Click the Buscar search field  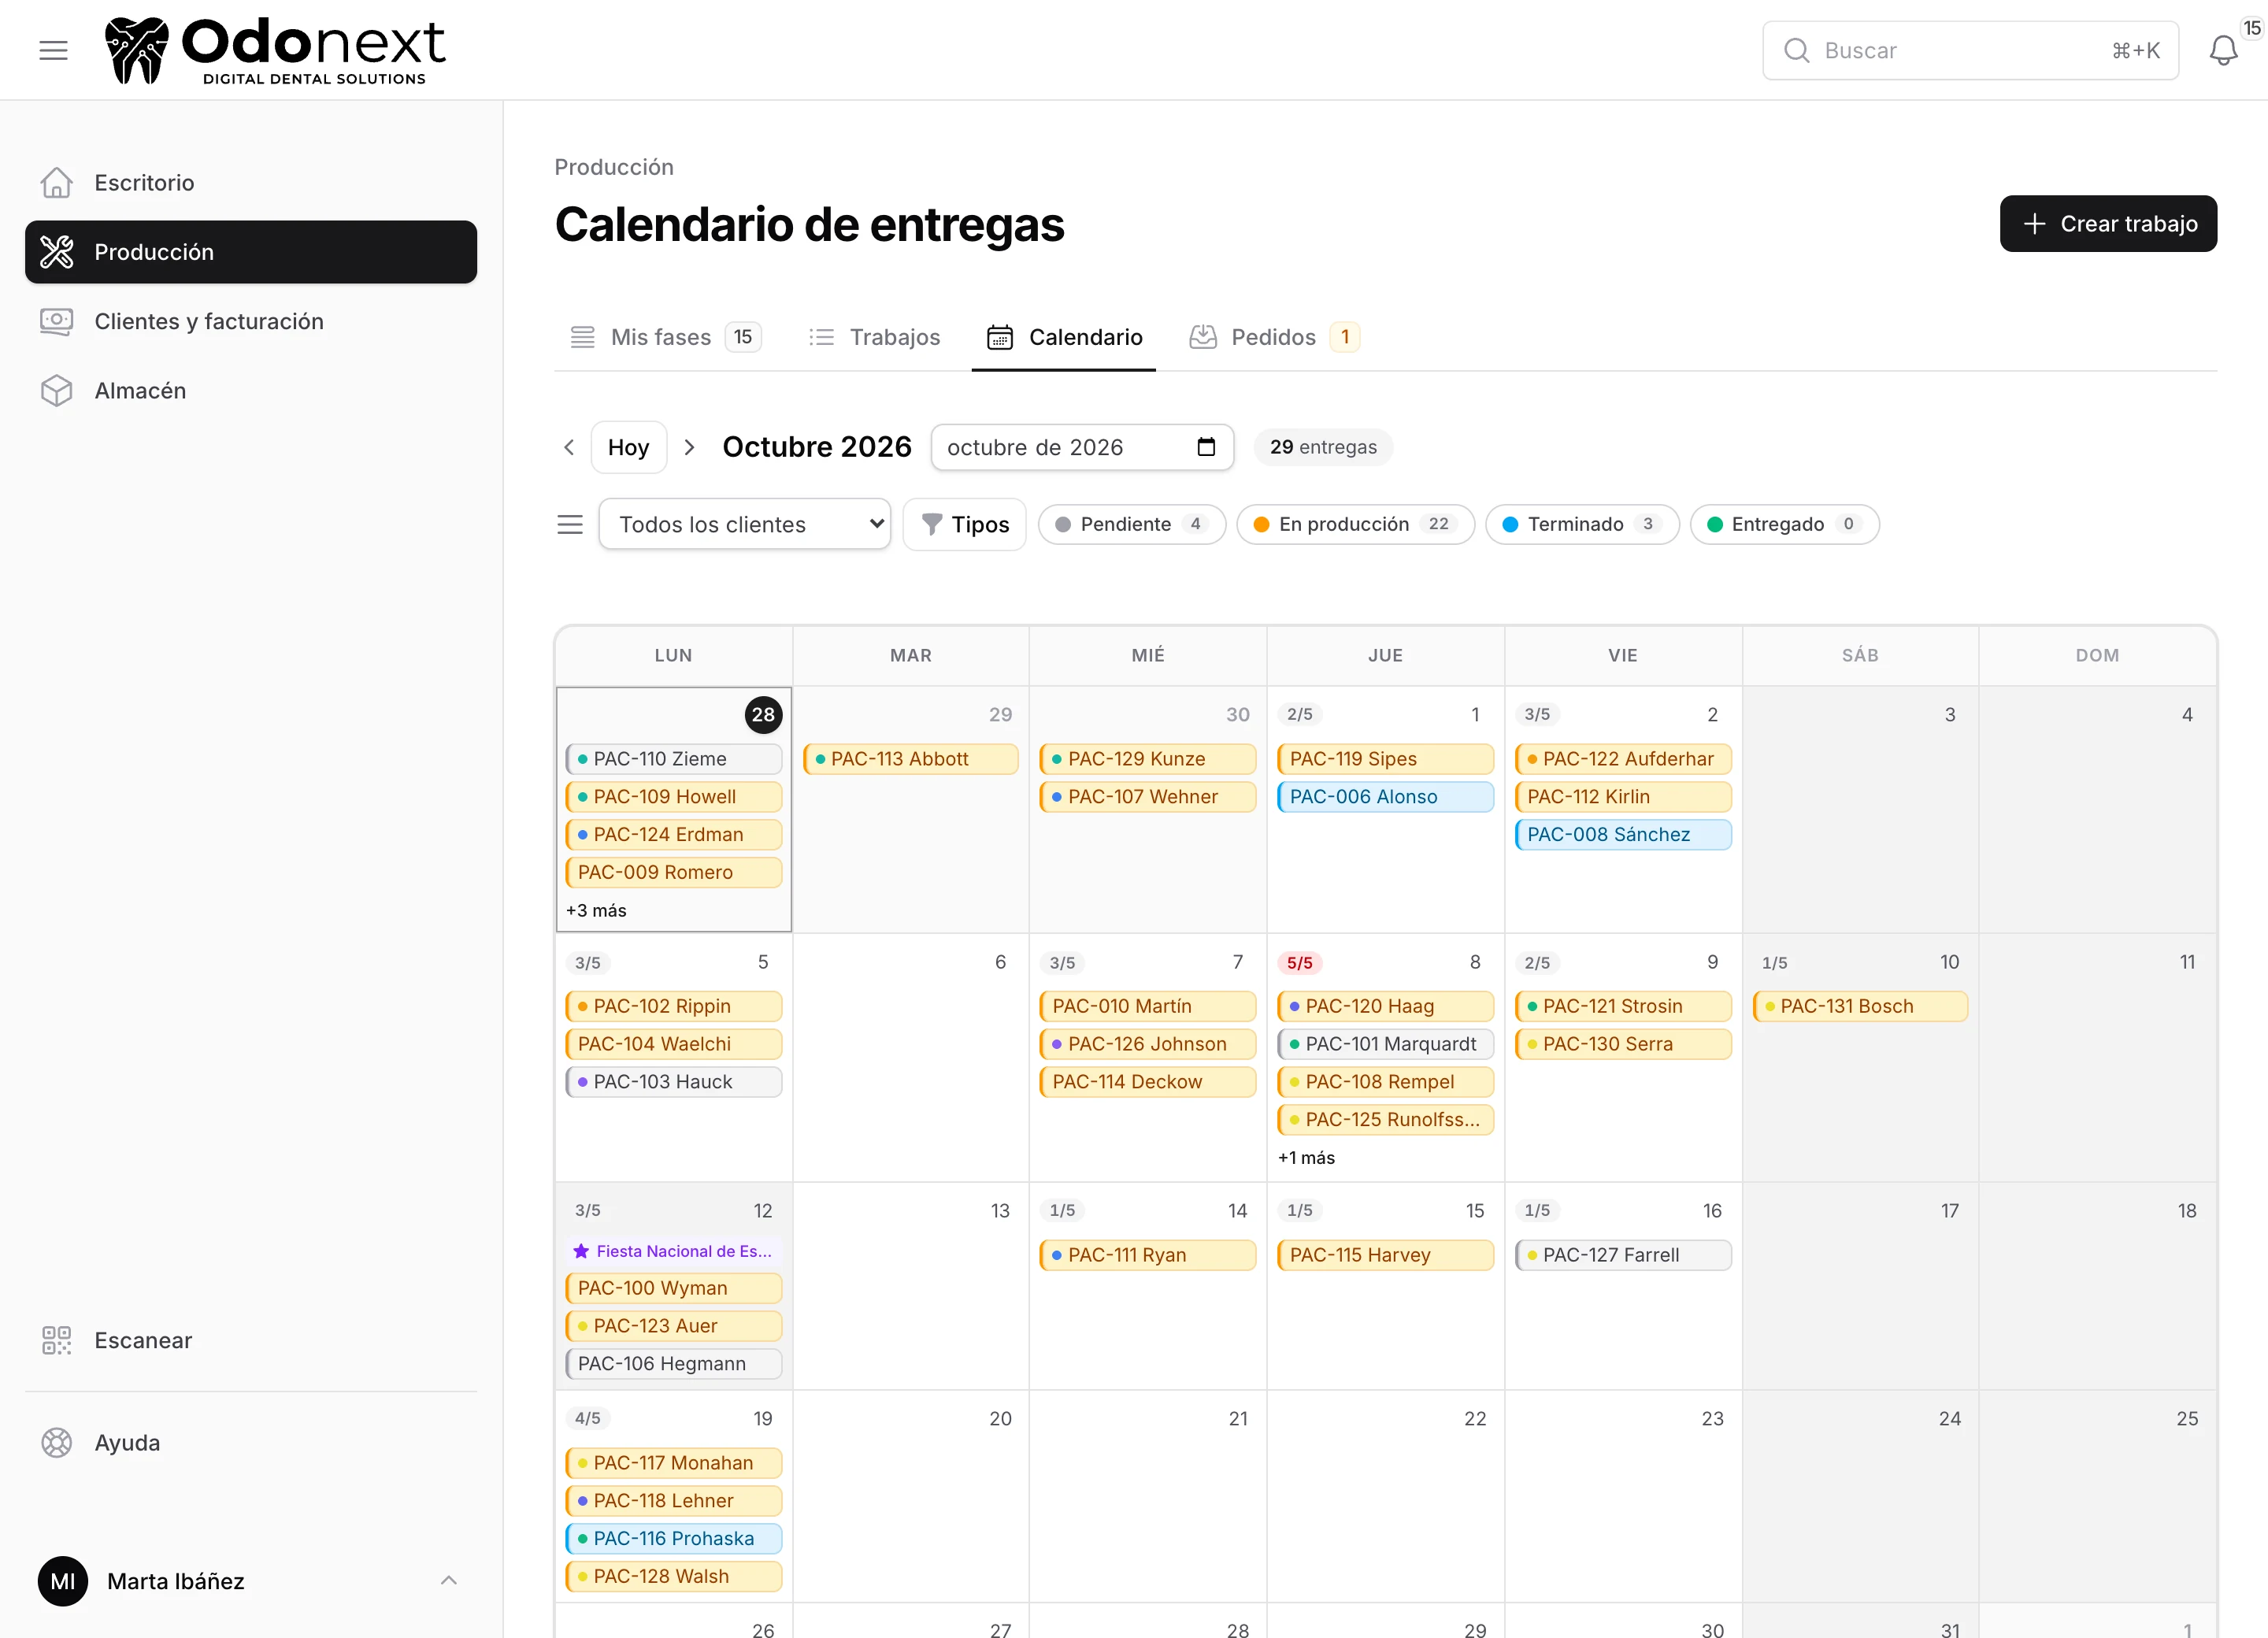(1970, 50)
